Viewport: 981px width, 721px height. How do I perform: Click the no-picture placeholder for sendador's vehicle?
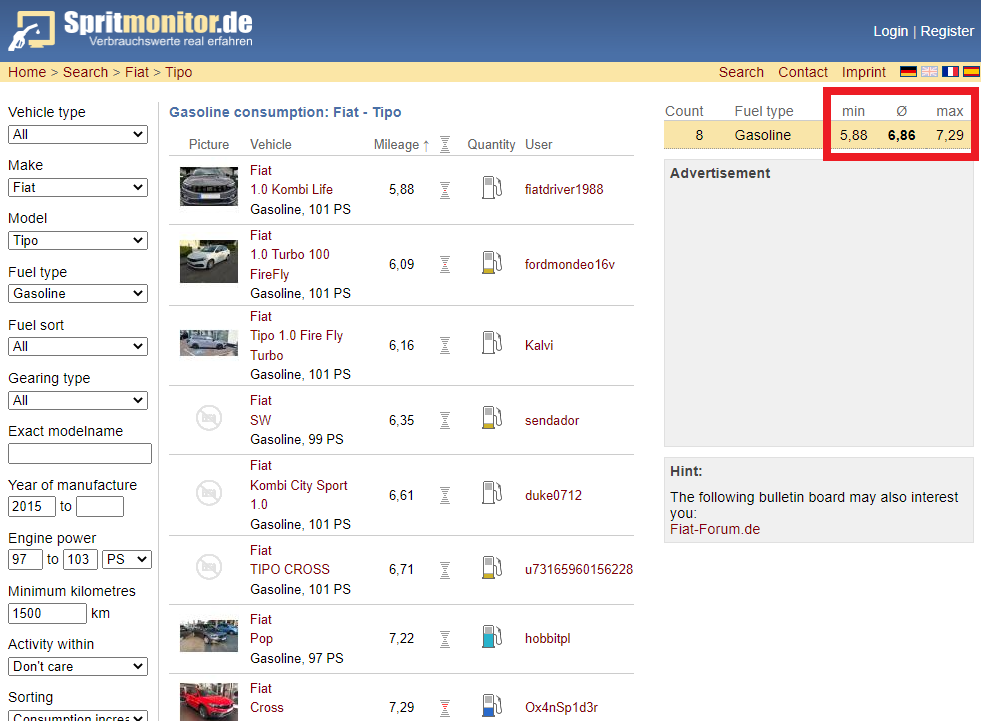[x=209, y=417]
